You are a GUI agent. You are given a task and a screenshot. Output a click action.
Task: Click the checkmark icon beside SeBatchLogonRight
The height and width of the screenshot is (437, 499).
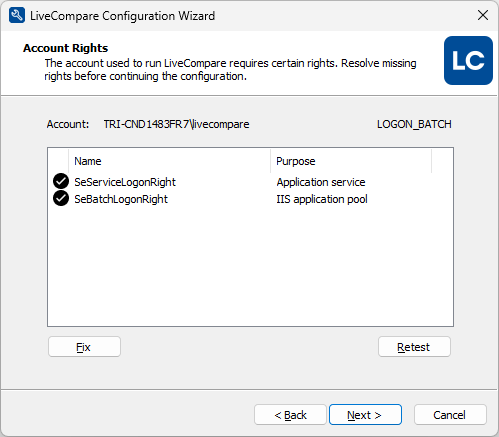pyautogui.click(x=61, y=199)
